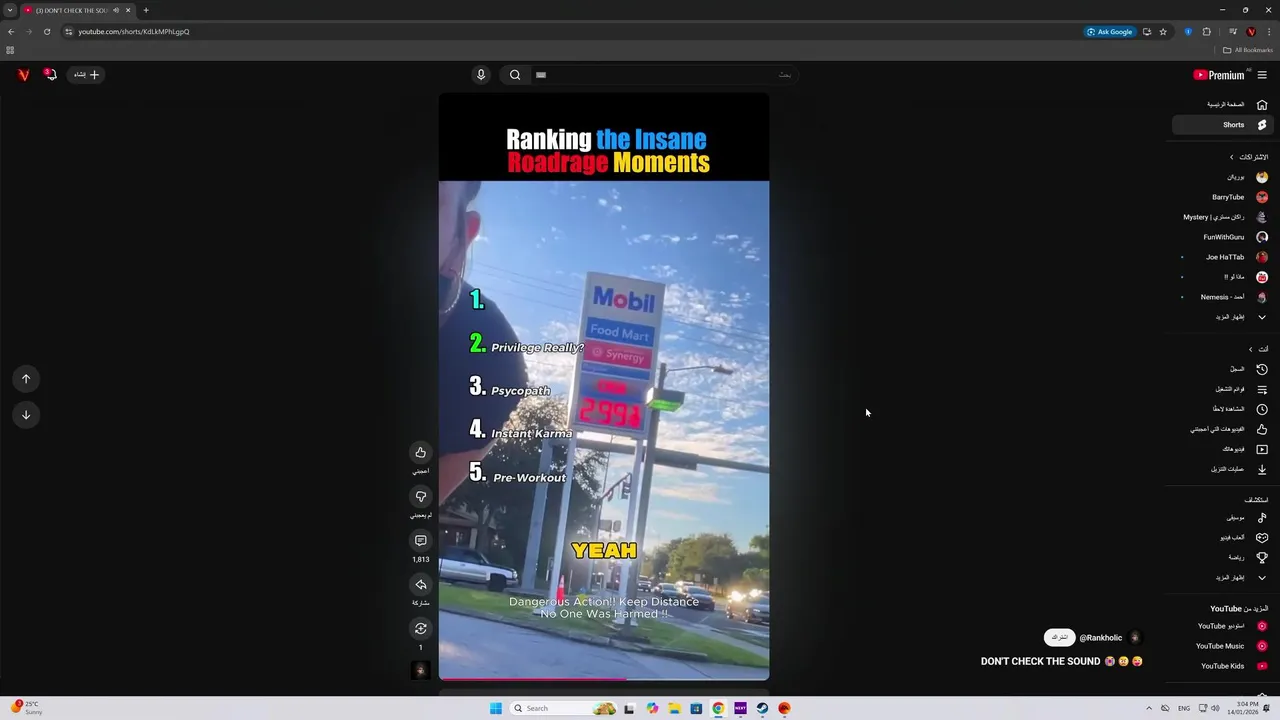Viewport: 1280px width, 720px height.
Task: Seek using the Short's progress bar
Action: [604, 680]
